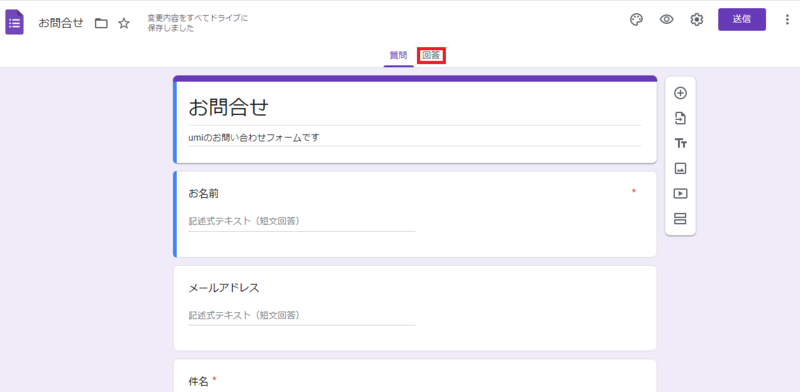Click the 送信 send button

pyautogui.click(x=742, y=19)
